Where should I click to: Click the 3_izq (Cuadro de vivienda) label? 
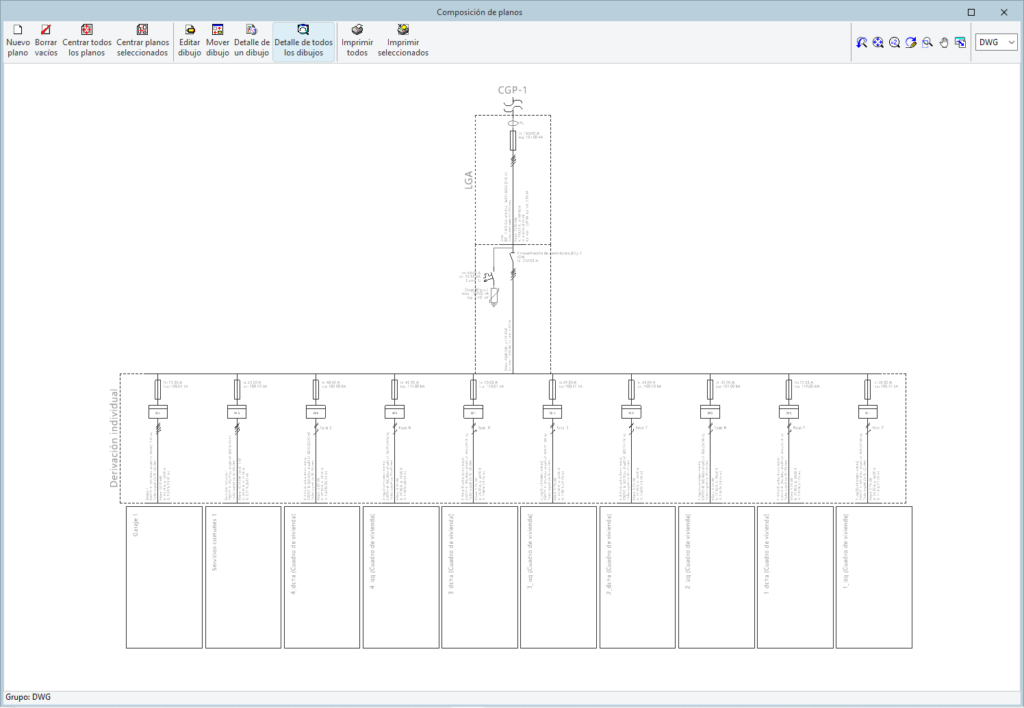(530, 551)
